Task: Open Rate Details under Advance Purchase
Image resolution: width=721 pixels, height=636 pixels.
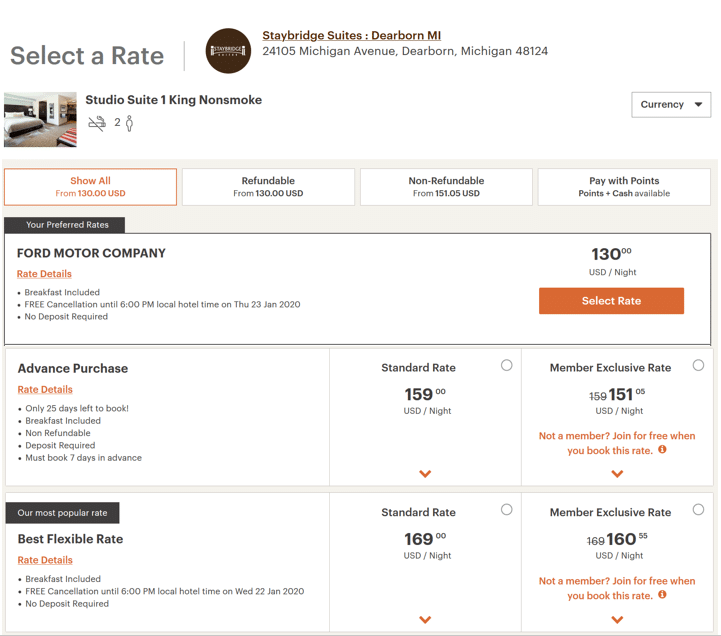Action: click(x=45, y=390)
